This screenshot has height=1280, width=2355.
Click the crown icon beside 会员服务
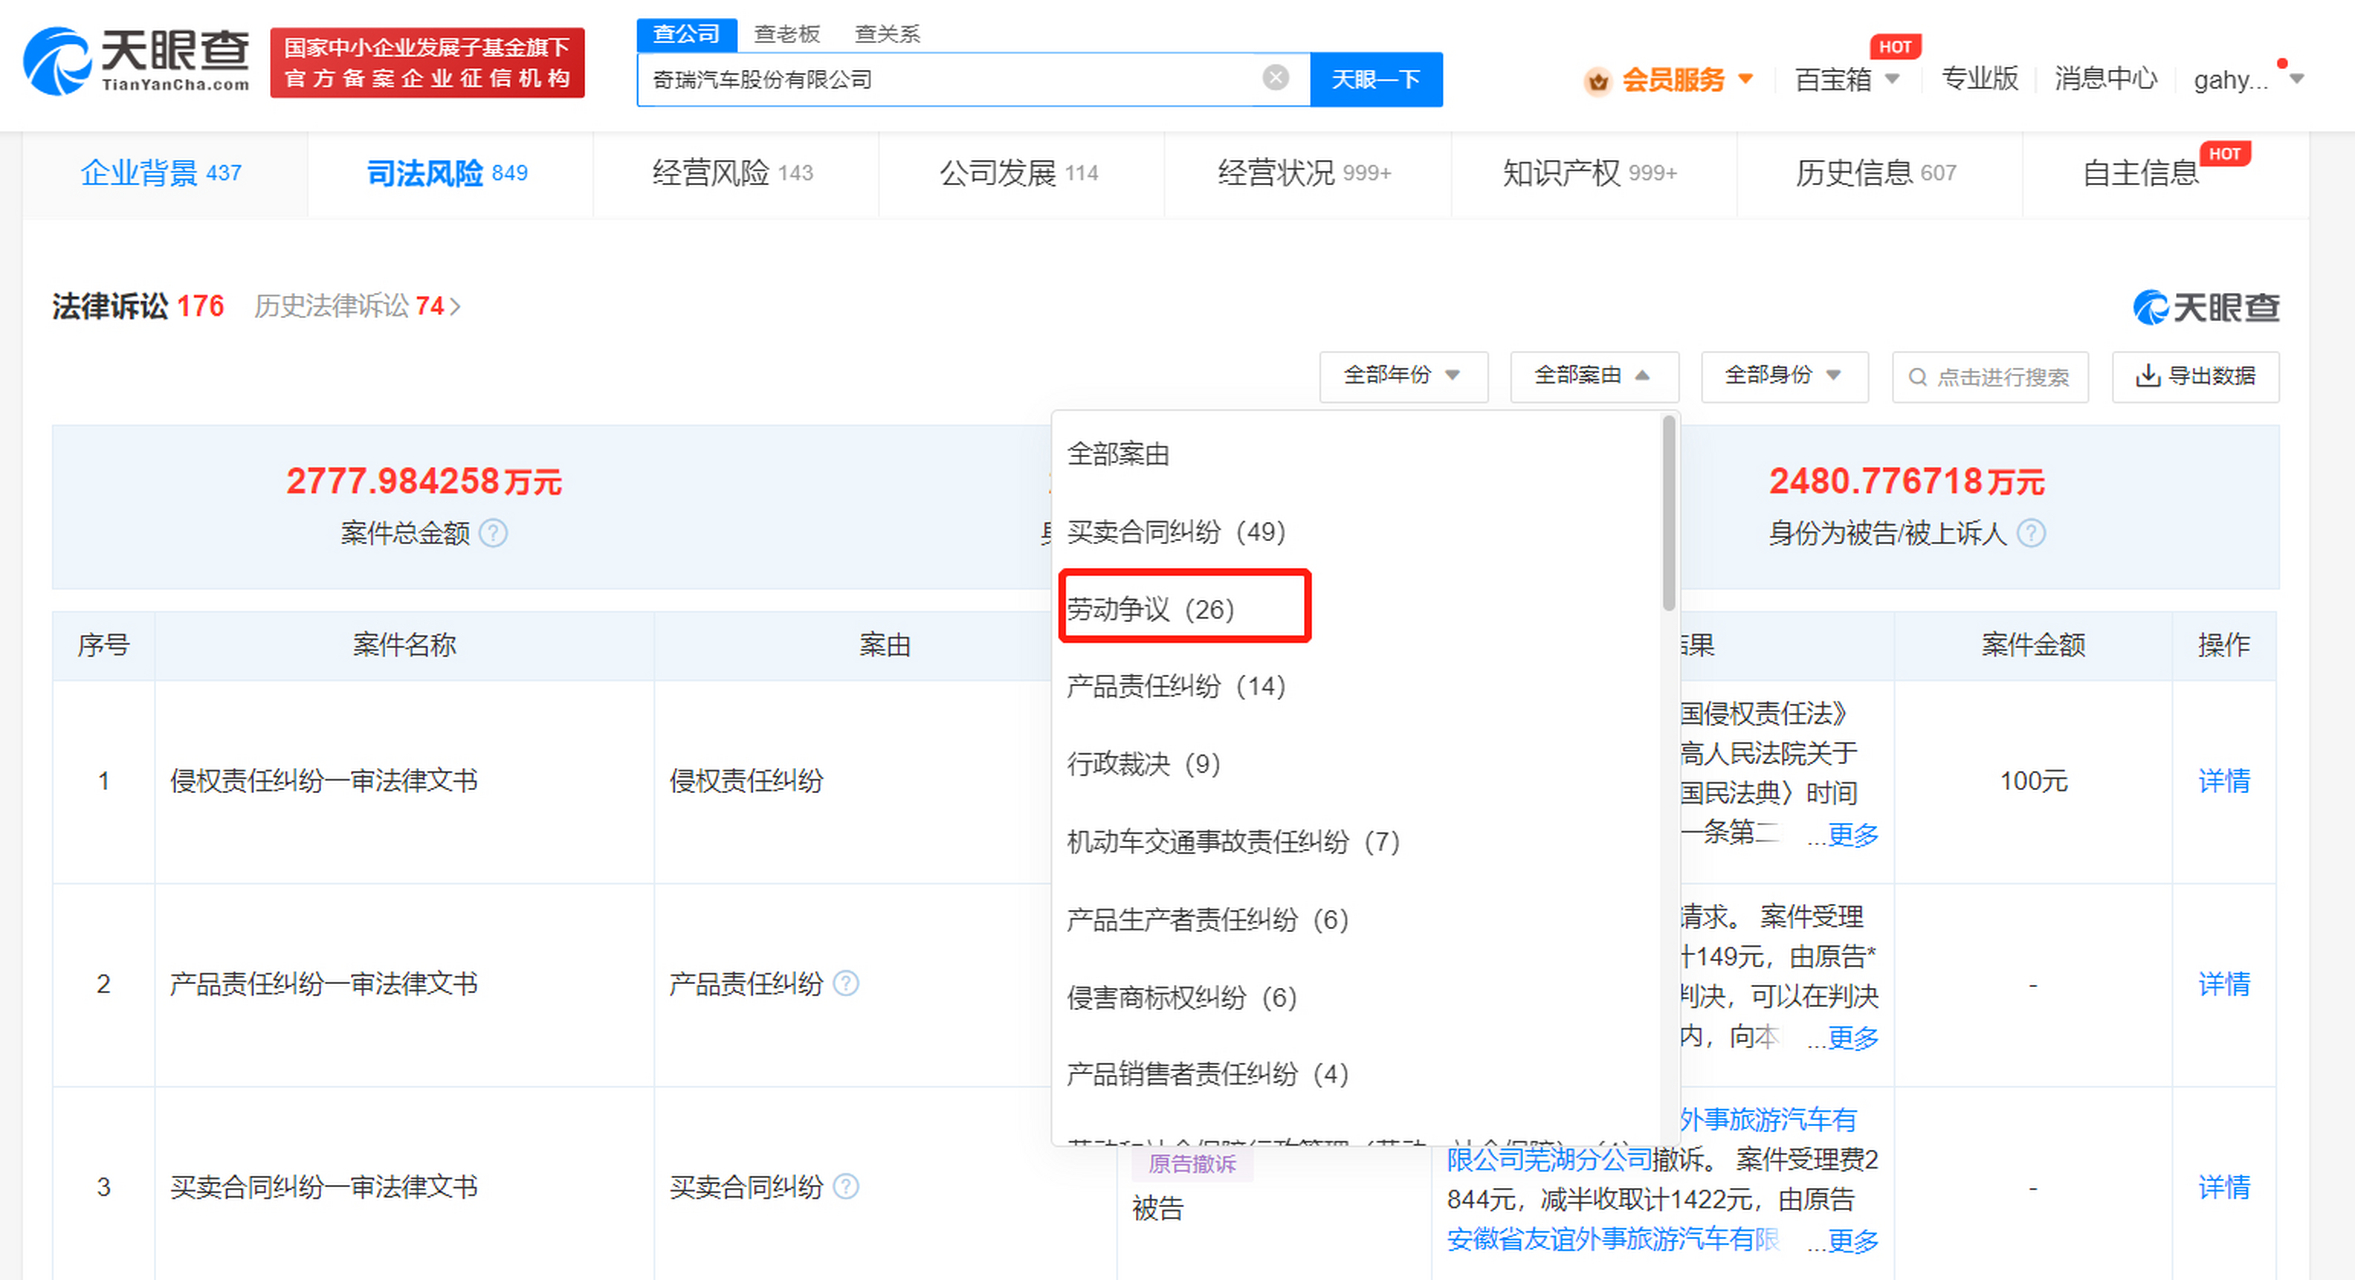click(1597, 80)
